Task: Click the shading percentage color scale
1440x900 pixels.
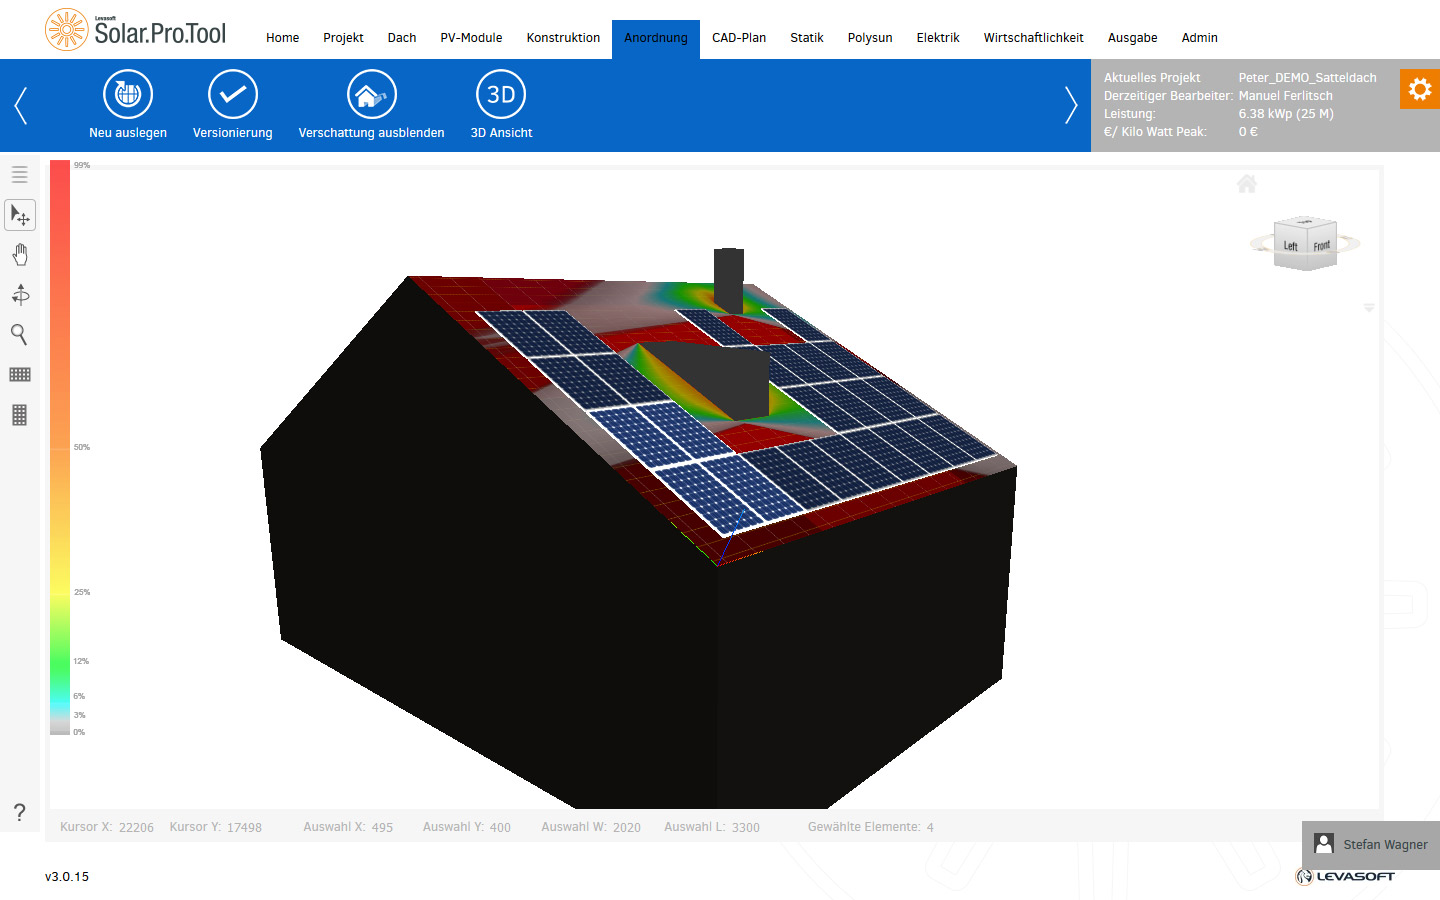Action: pyautogui.click(x=60, y=447)
